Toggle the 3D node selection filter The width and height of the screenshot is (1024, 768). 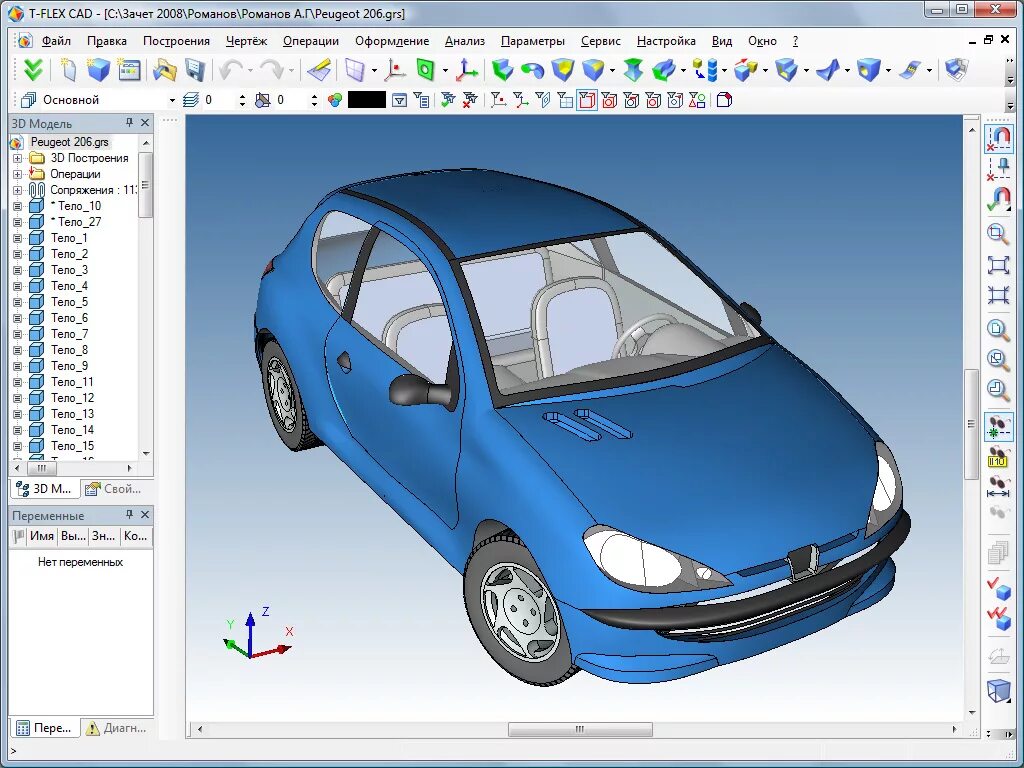click(x=498, y=100)
